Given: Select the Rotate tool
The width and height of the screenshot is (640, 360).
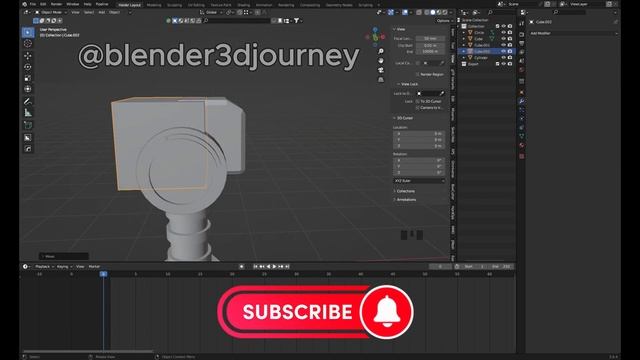Looking at the screenshot, I should click(28, 67).
